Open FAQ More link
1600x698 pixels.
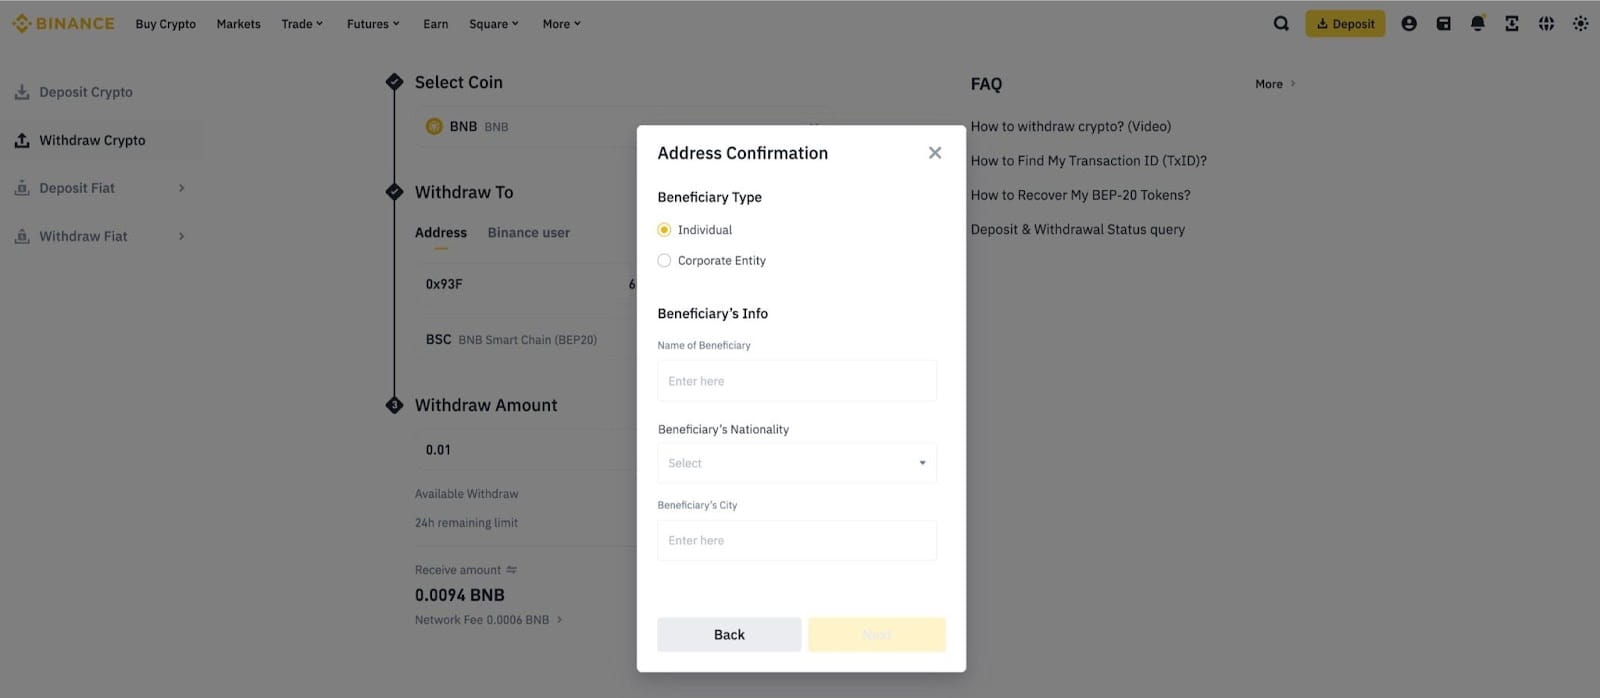[1275, 84]
